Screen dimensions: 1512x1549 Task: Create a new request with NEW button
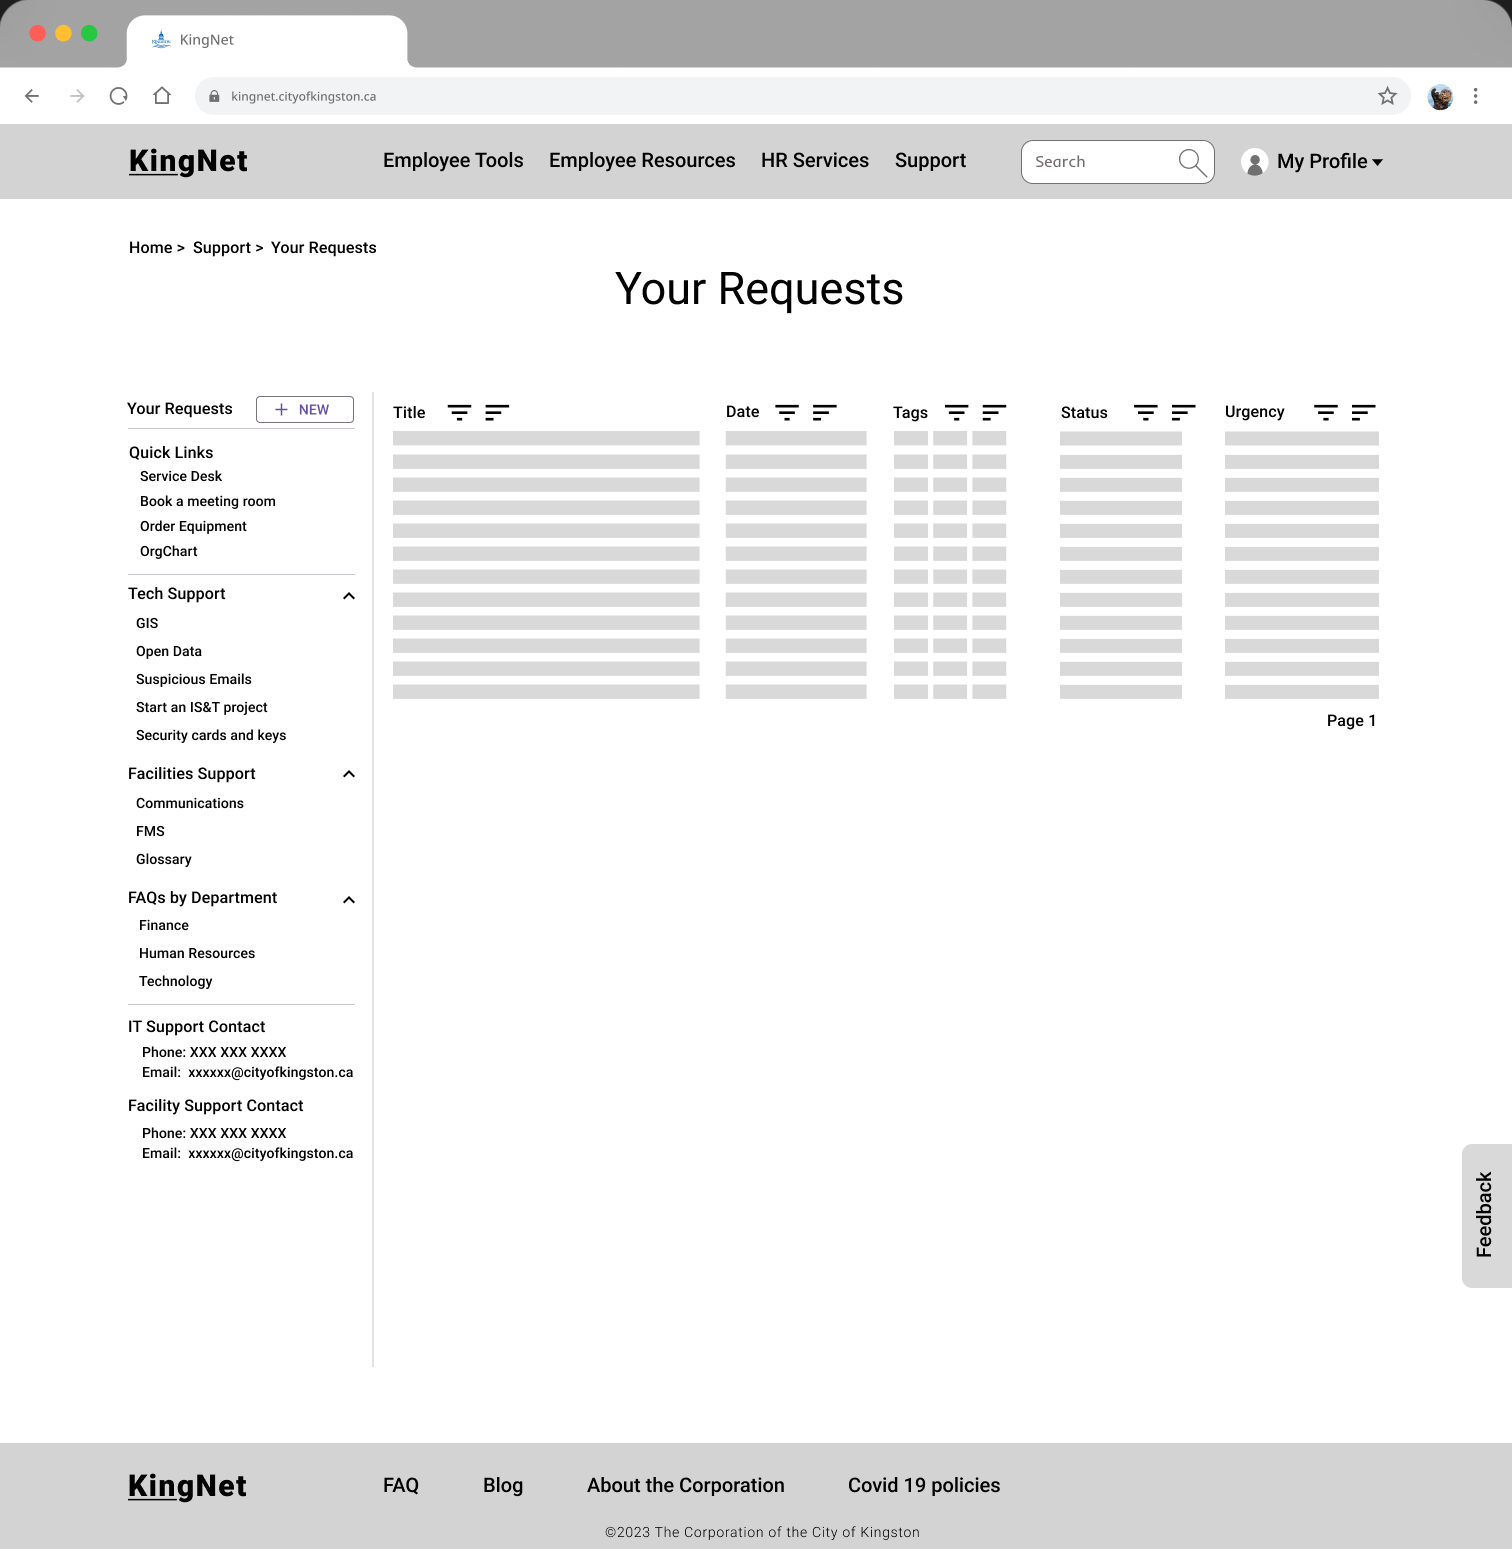point(305,410)
